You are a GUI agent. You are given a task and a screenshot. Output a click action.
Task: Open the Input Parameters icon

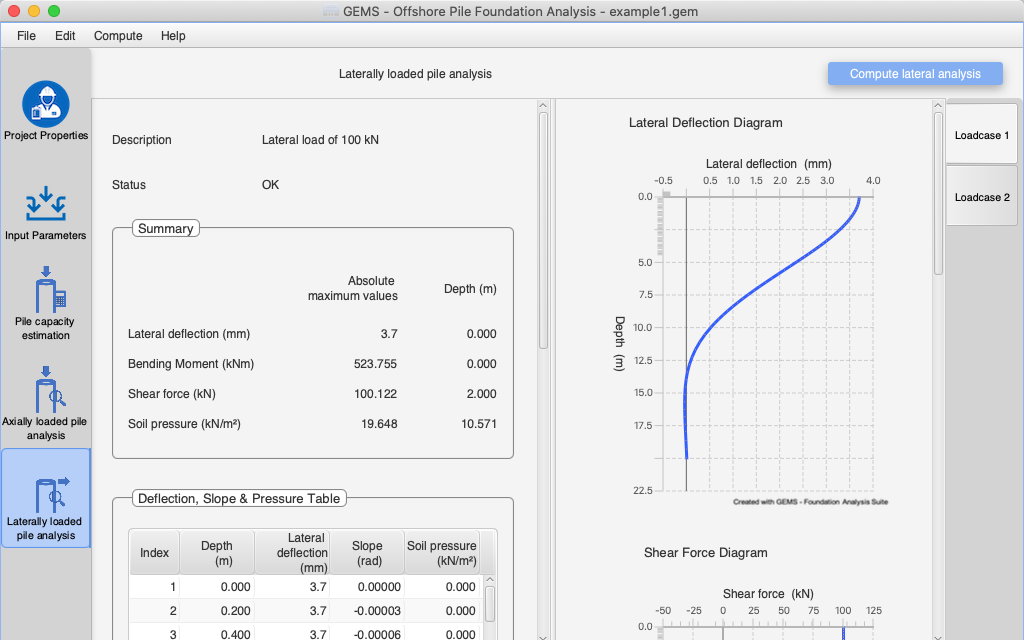(x=45, y=204)
